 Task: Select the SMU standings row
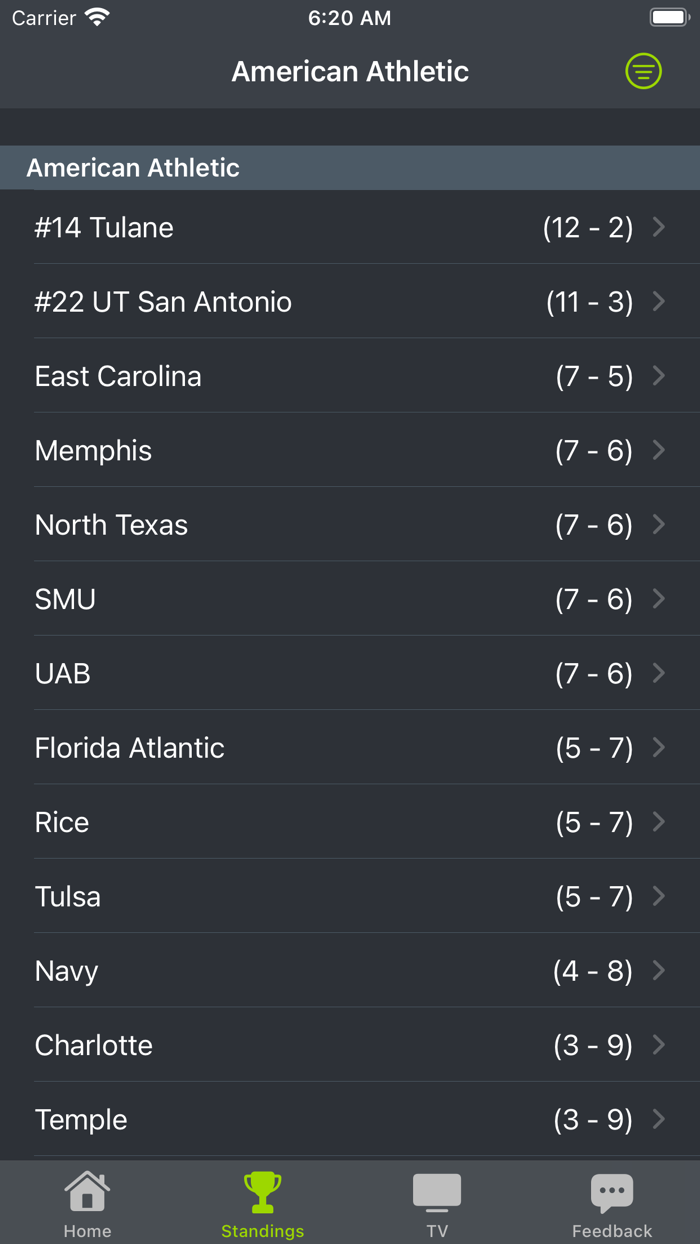coord(350,598)
